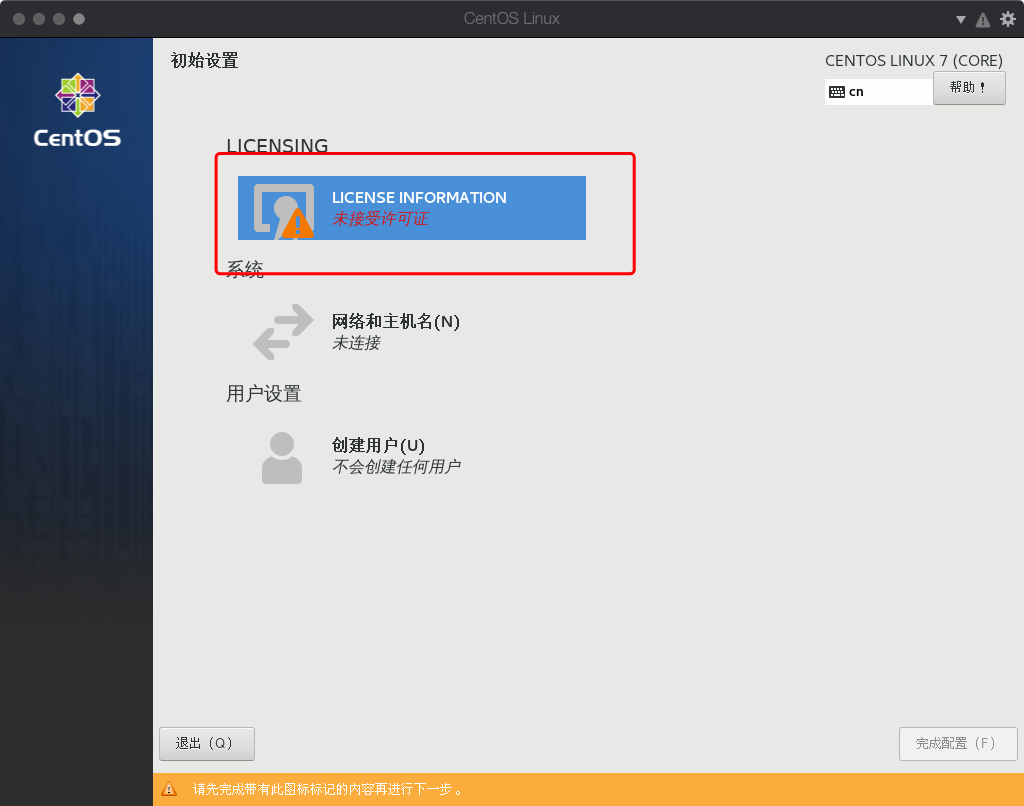Click the warning icon in the bottom banner
The height and width of the screenshot is (806, 1024).
171,789
